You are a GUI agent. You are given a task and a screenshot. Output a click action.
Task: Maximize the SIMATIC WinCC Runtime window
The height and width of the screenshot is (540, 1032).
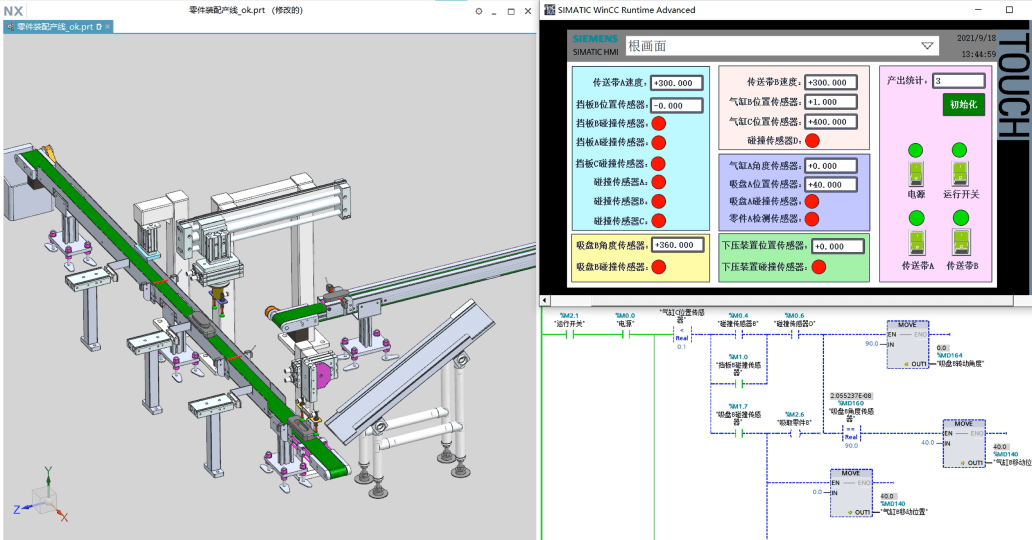tap(1009, 10)
